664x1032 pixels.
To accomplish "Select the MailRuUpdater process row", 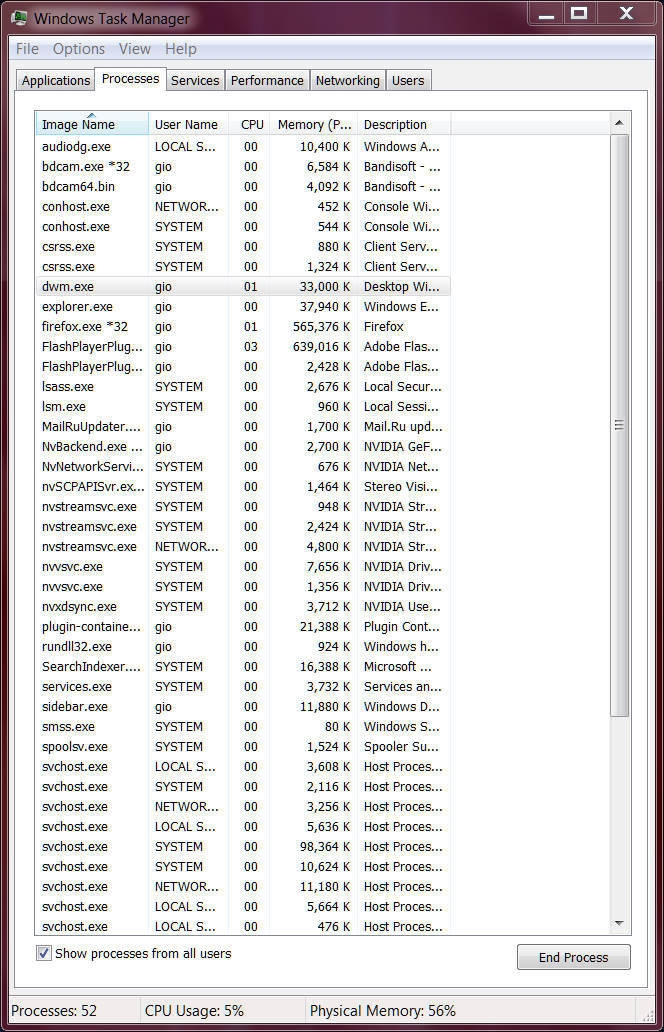I will pyautogui.click(x=243, y=426).
